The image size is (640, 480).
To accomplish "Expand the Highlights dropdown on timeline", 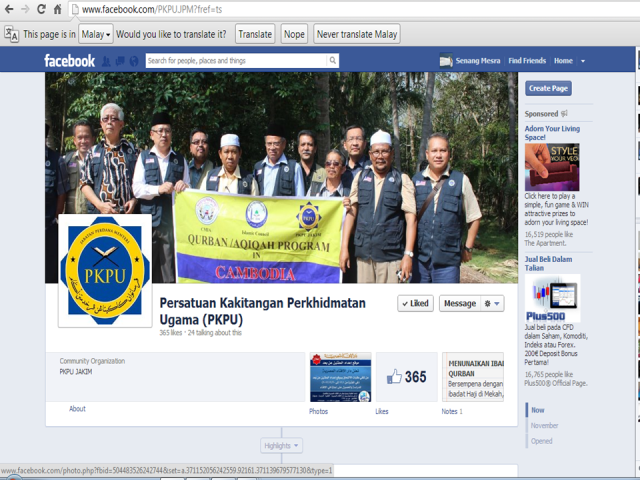I will (x=281, y=445).
